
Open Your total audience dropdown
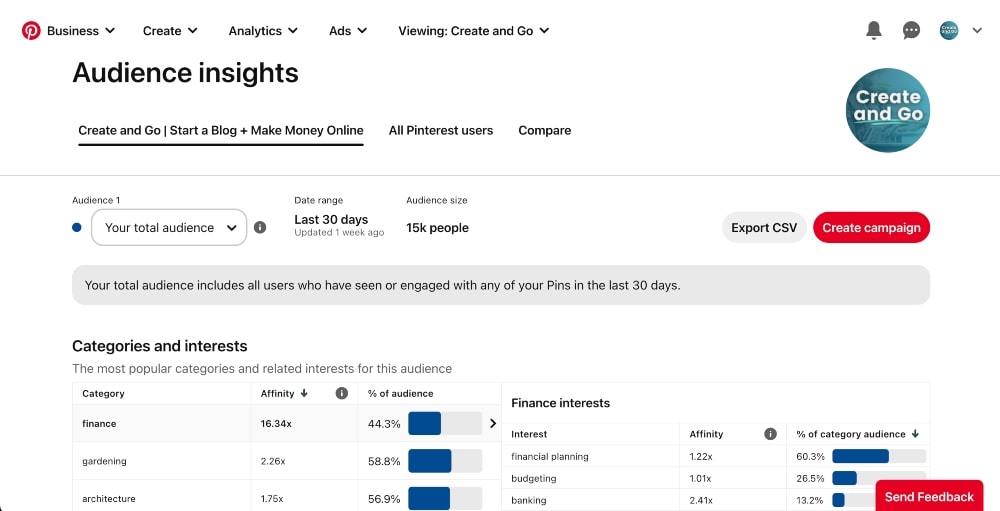click(169, 227)
